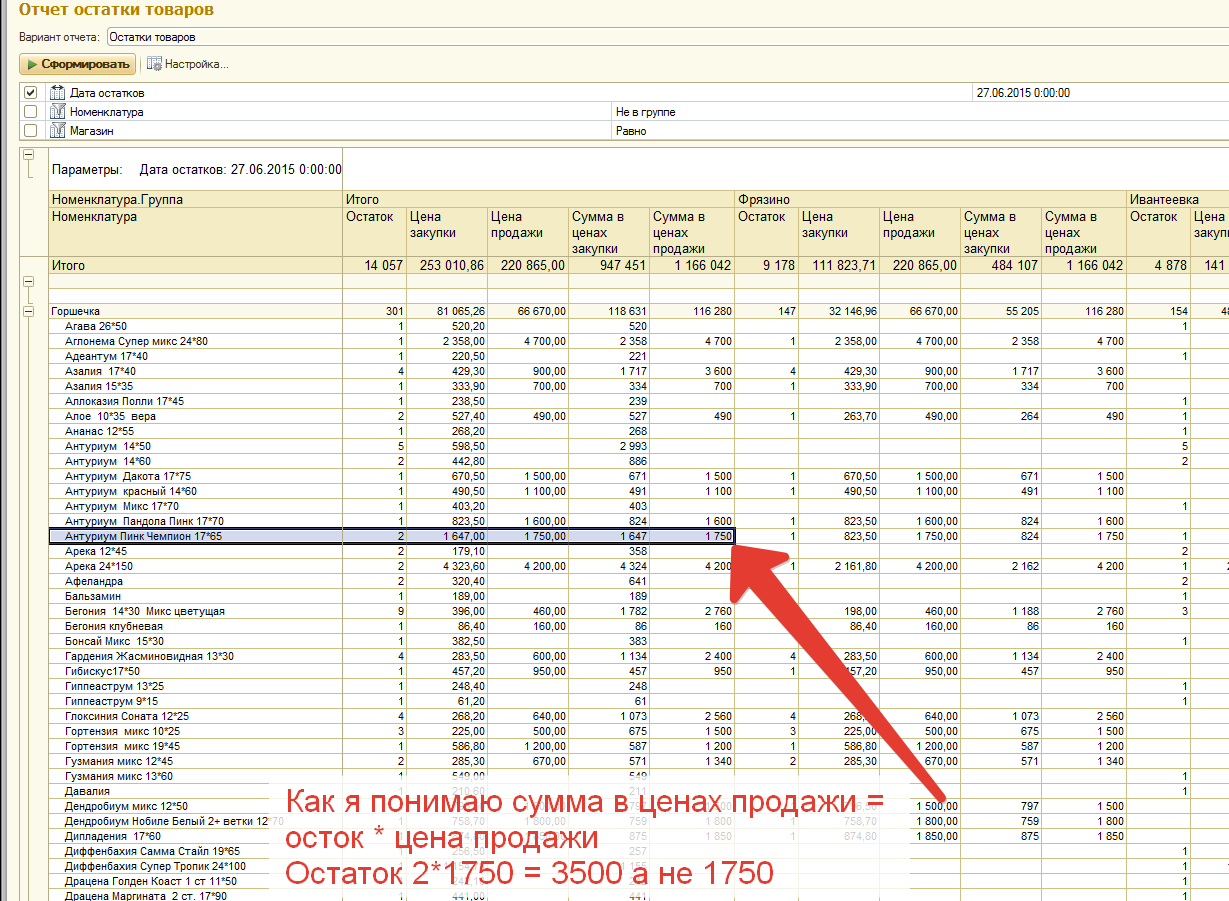
Task: Select the Горшечка group name cell
Action: 76,312
